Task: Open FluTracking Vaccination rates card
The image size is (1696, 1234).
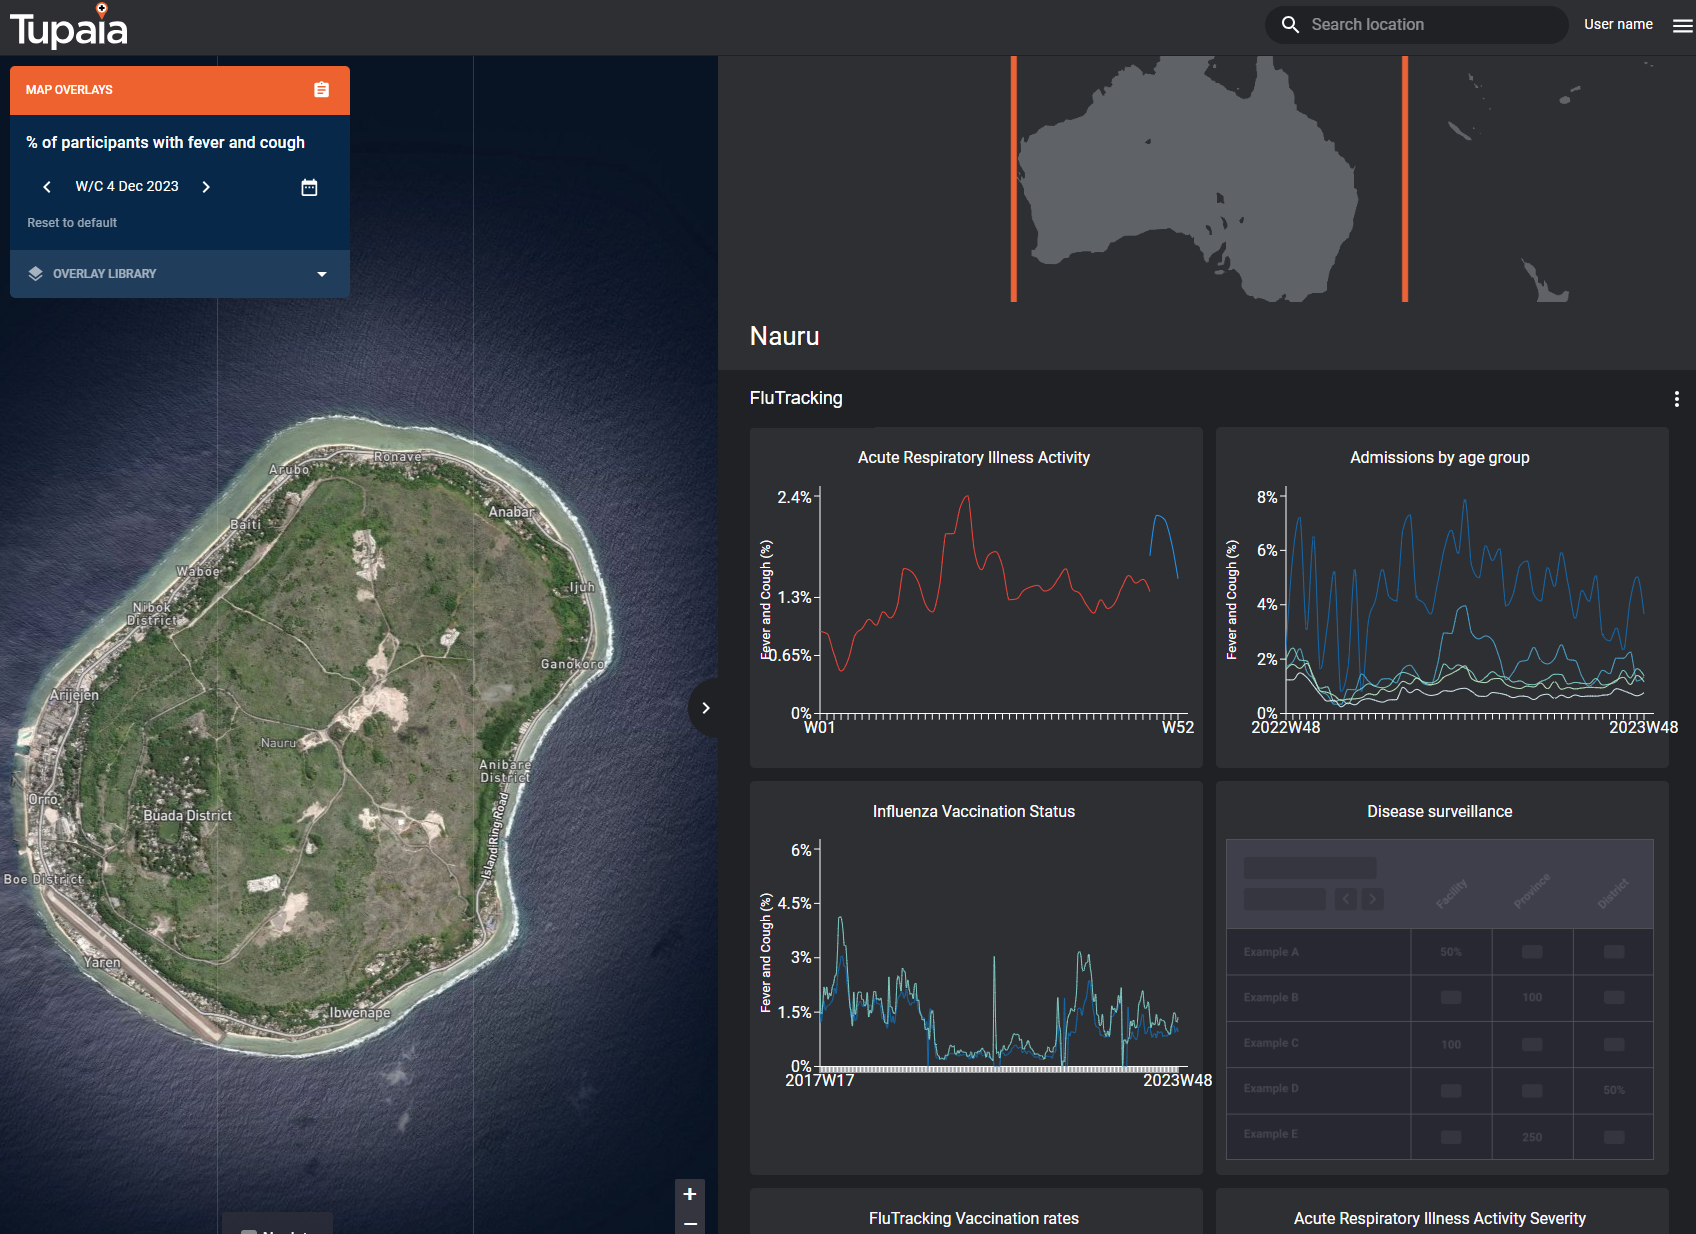Action: point(976,1212)
